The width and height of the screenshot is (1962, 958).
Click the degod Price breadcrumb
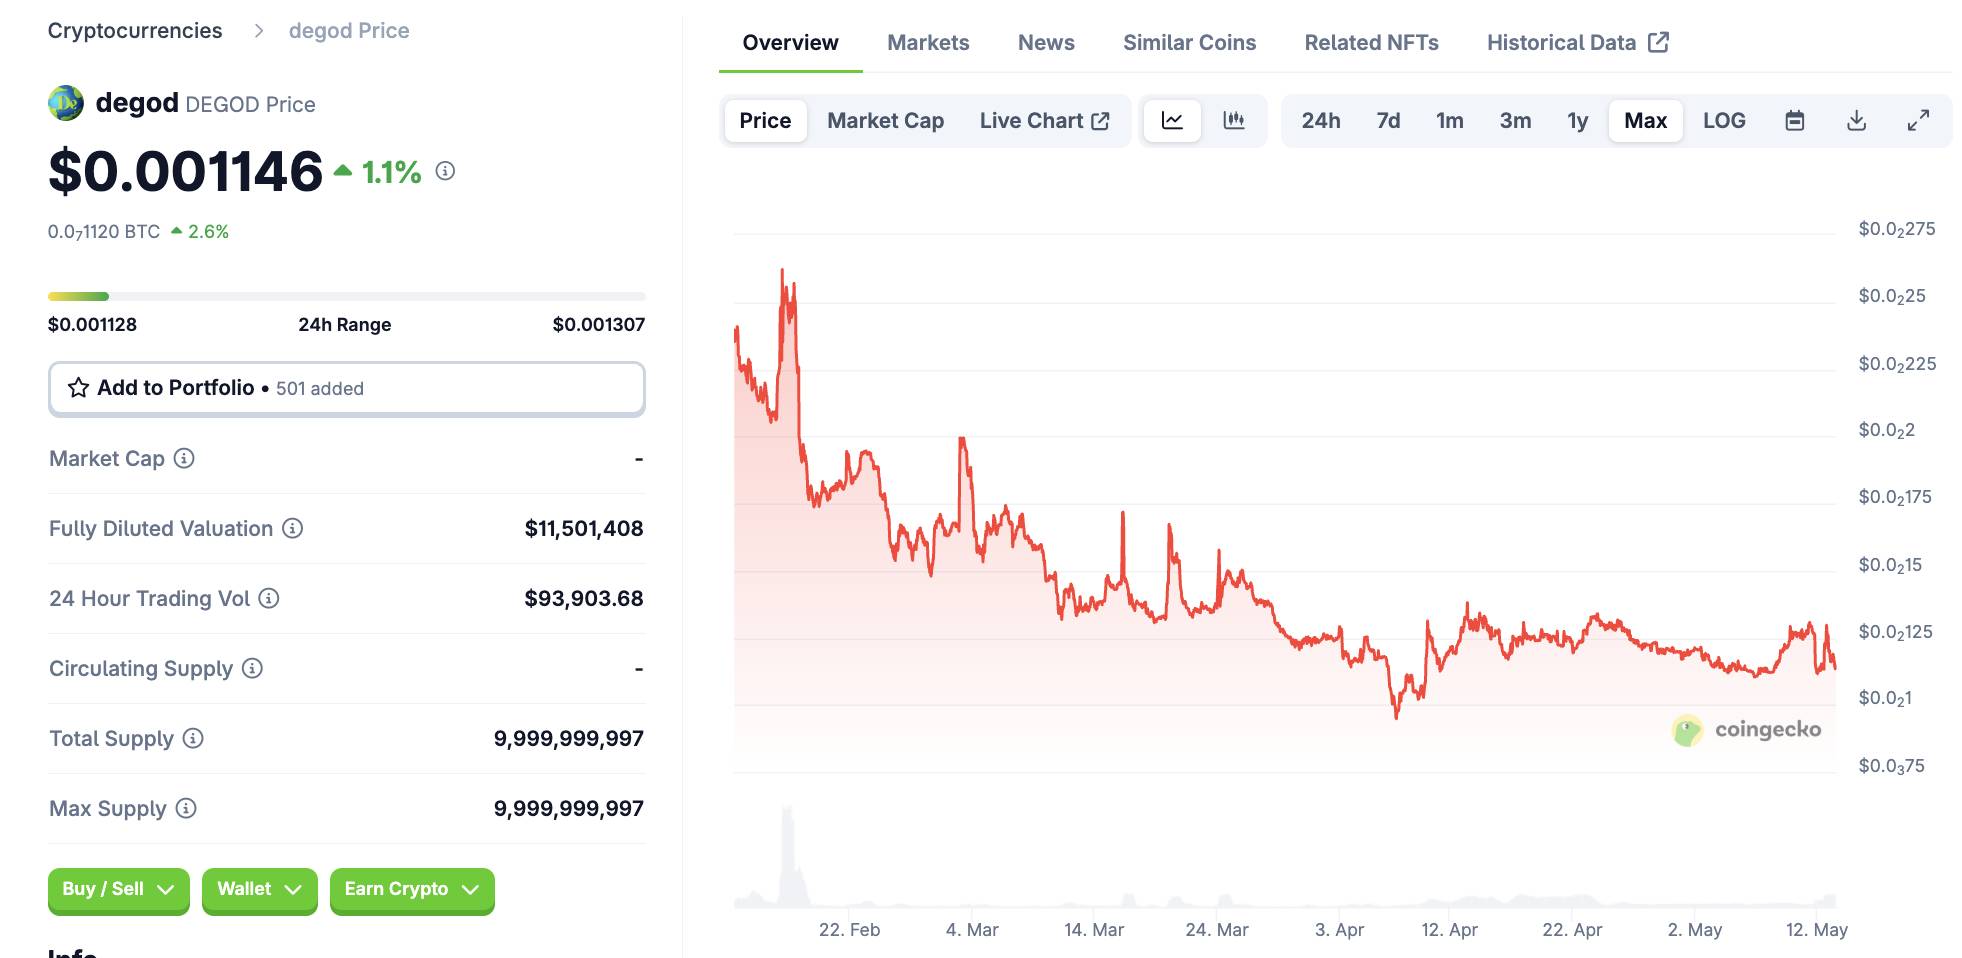click(x=349, y=31)
